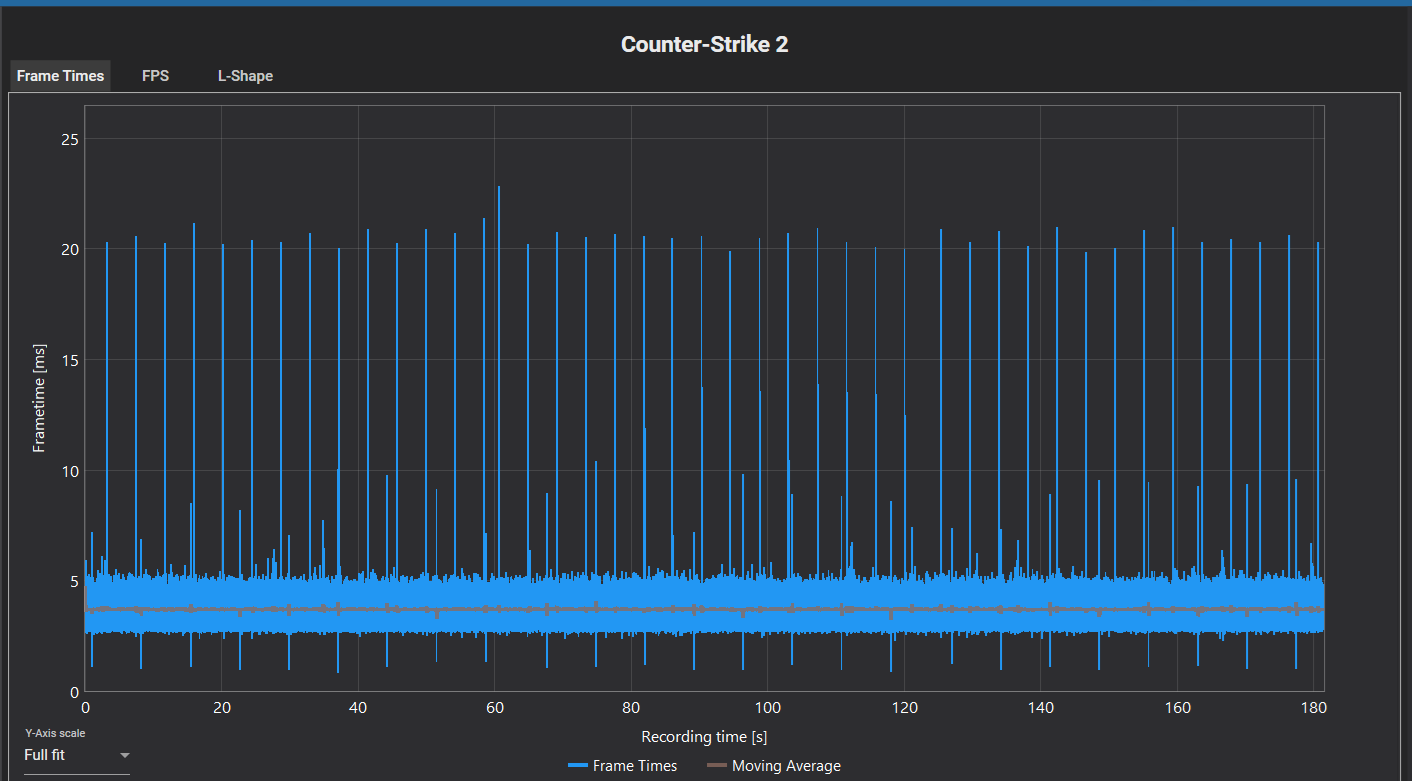Open the Y-Axis scale dropdown
Viewport: 1412px width, 781px height.
tap(75, 754)
